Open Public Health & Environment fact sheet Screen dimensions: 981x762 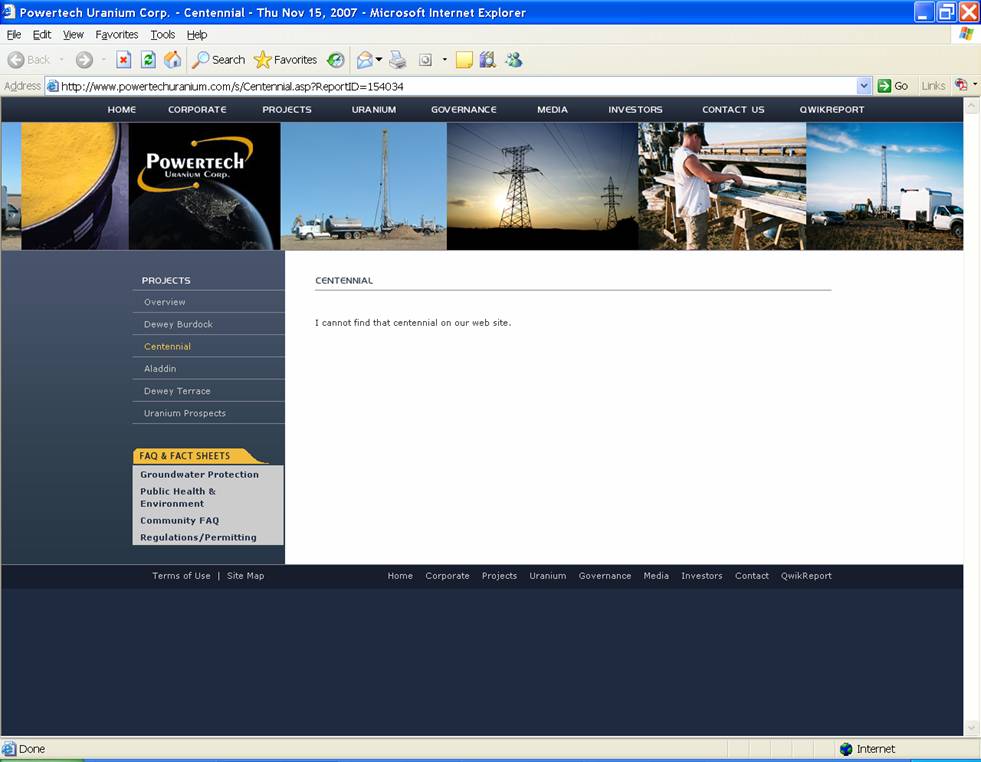pyautogui.click(x=178, y=497)
